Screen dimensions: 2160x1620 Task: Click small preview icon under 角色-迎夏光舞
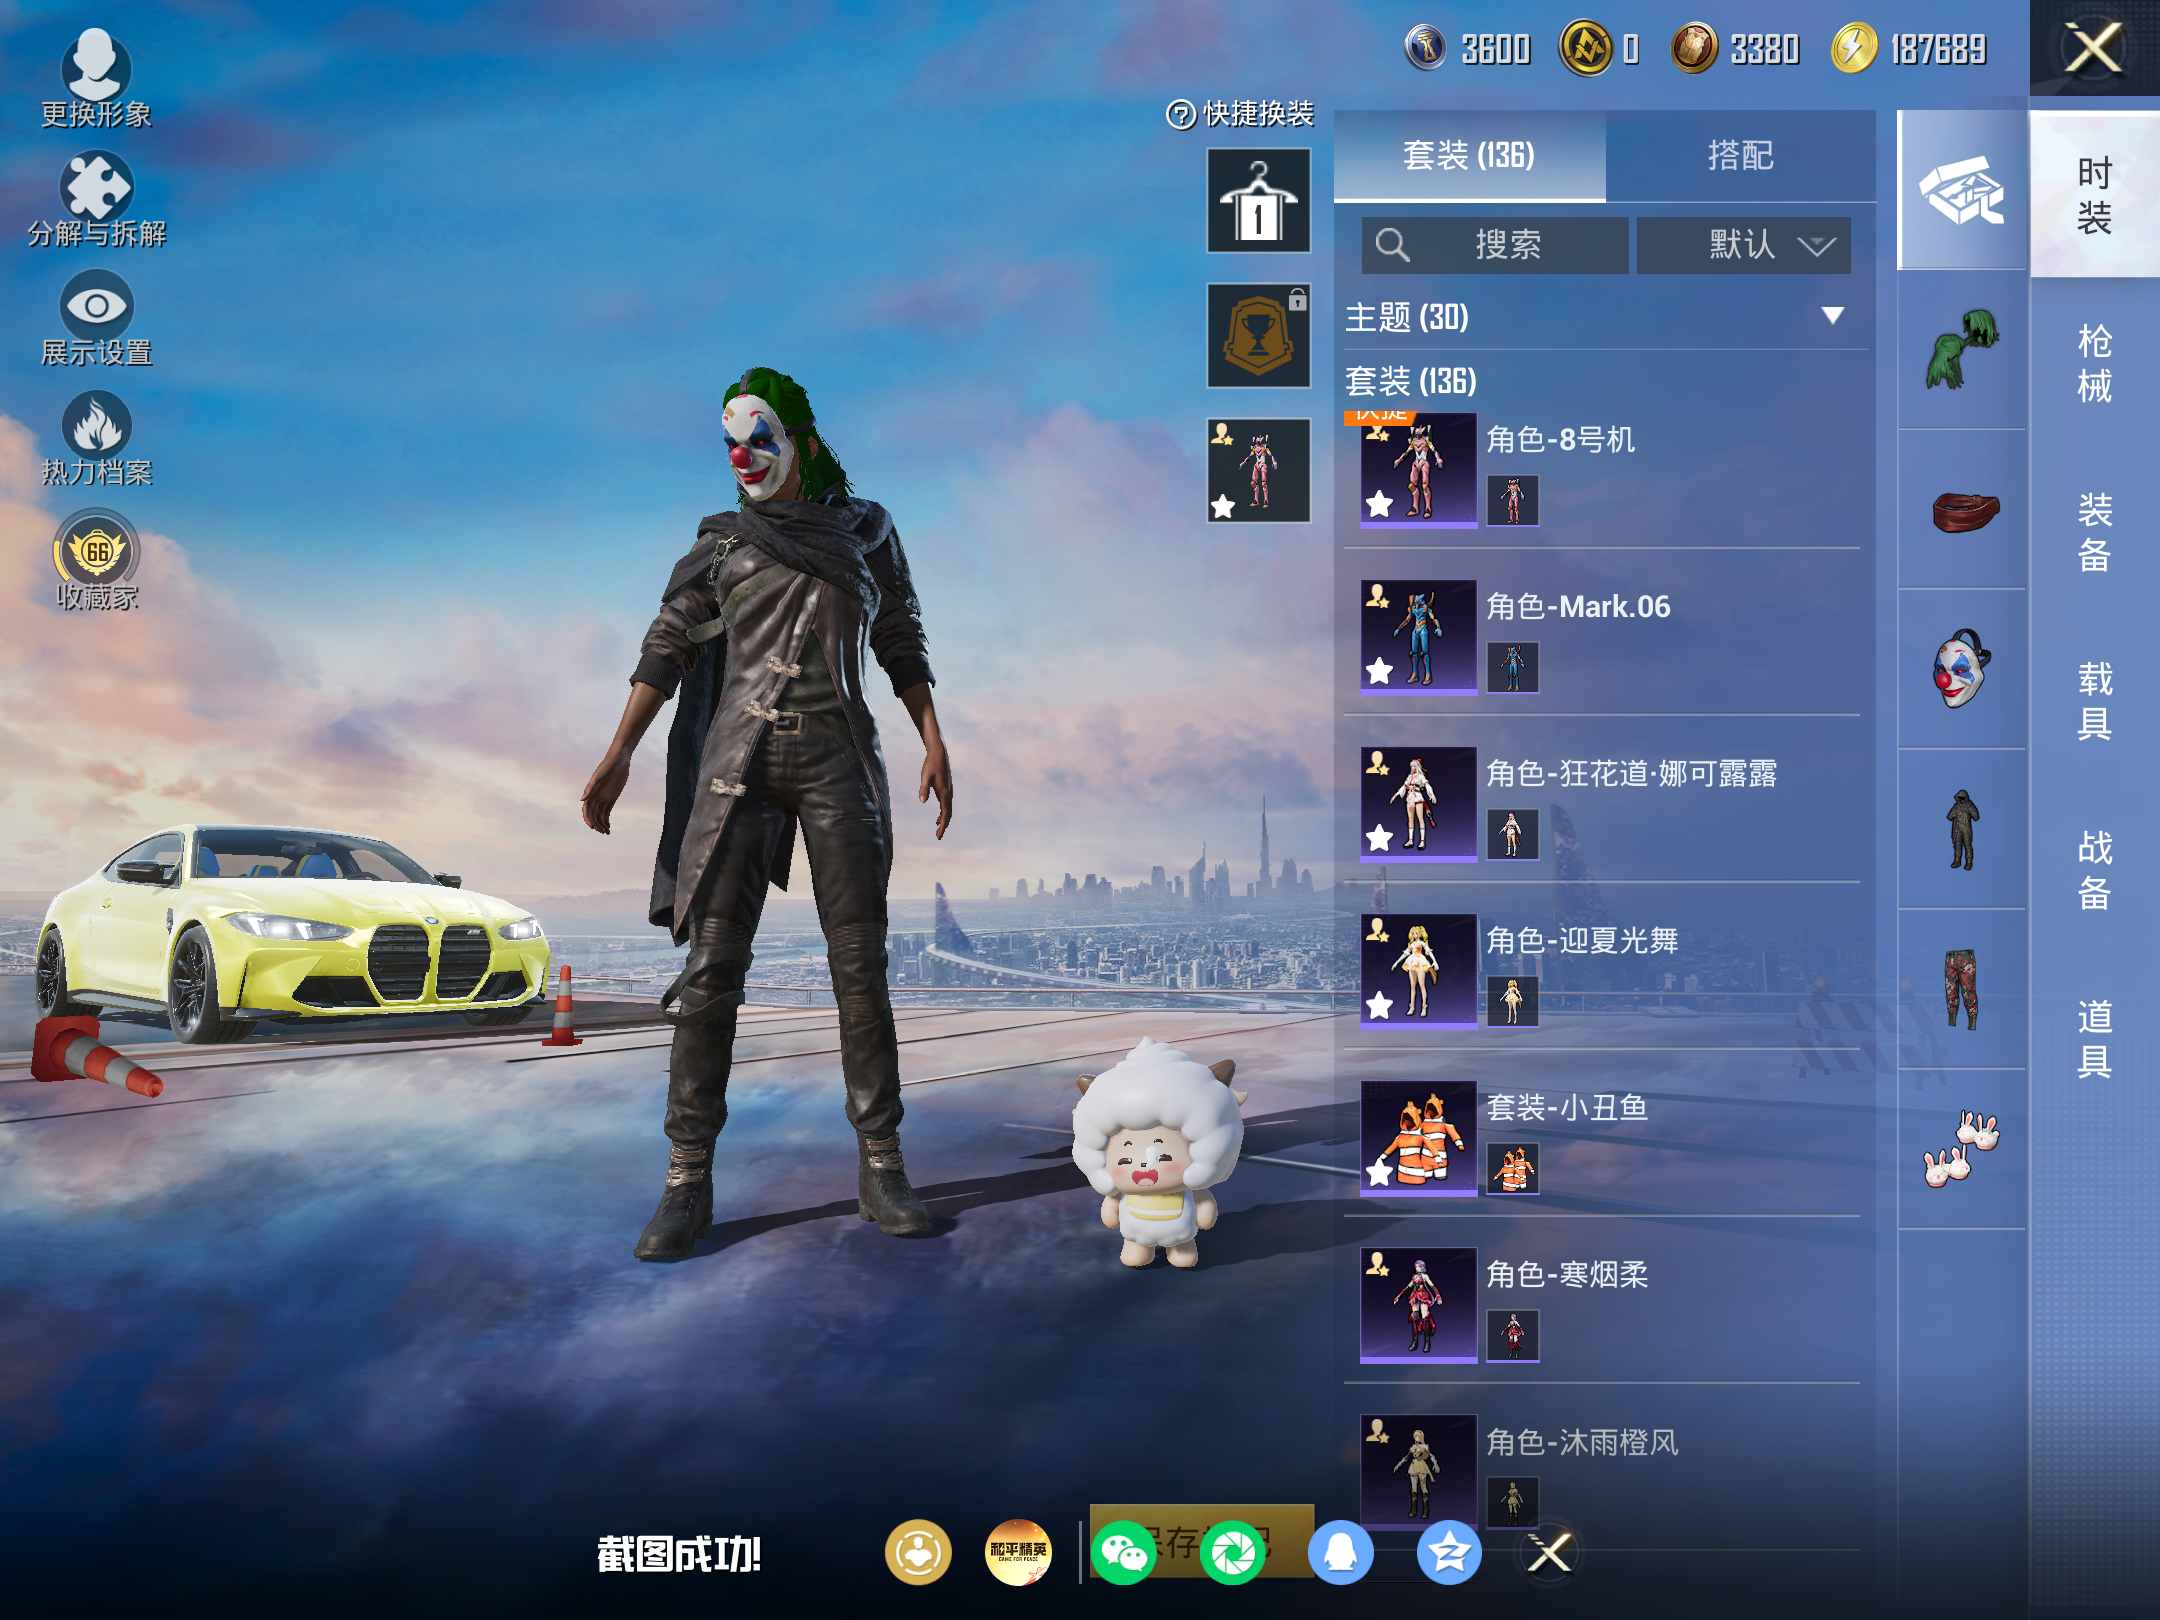coord(1512,1002)
